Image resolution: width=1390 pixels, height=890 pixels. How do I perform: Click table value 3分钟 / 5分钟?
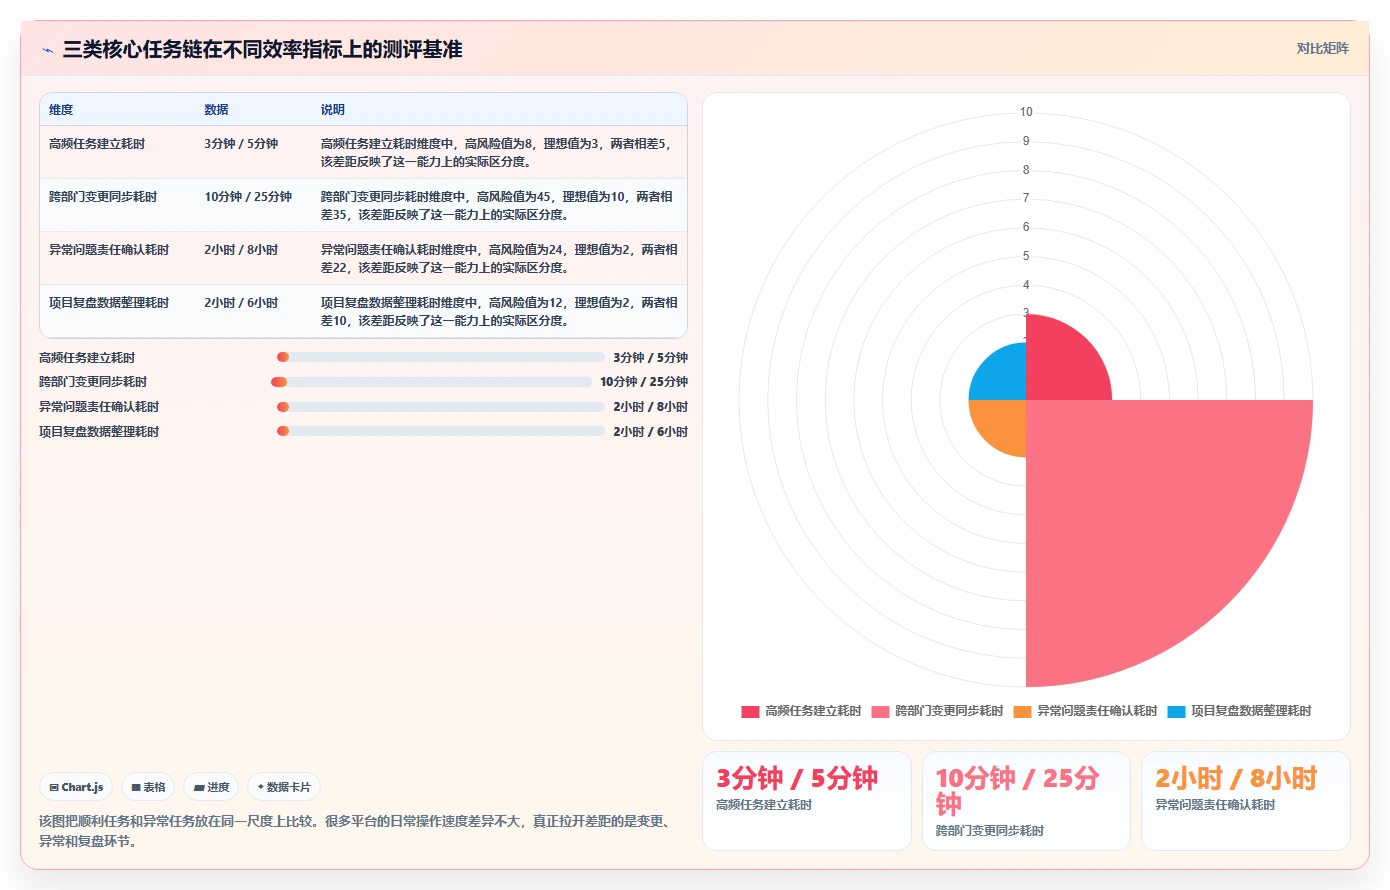241,144
